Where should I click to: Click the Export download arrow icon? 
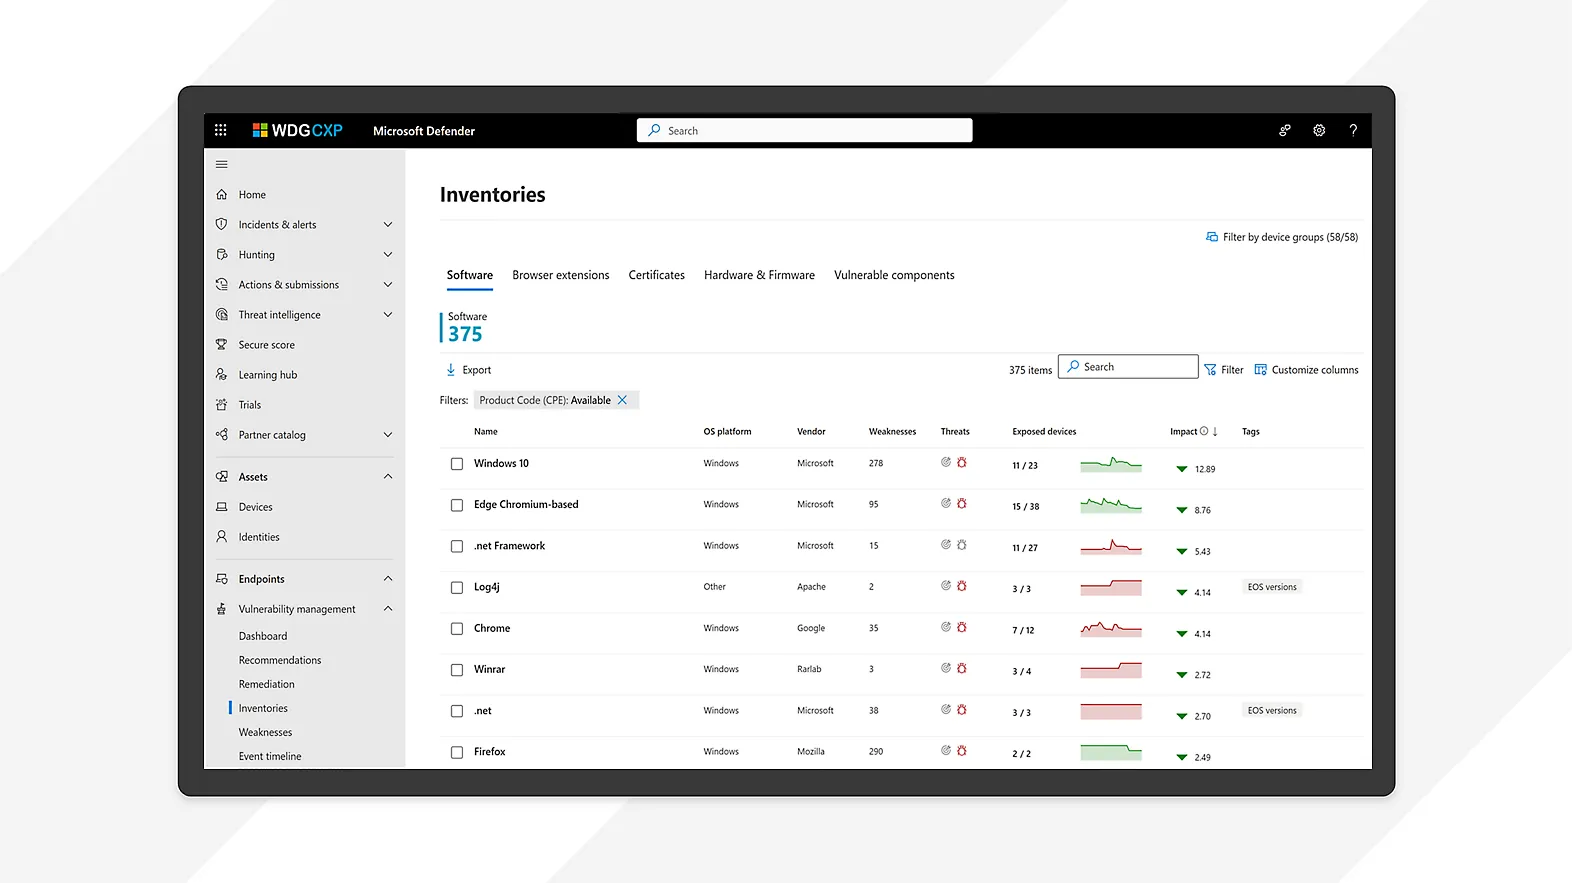(x=450, y=370)
